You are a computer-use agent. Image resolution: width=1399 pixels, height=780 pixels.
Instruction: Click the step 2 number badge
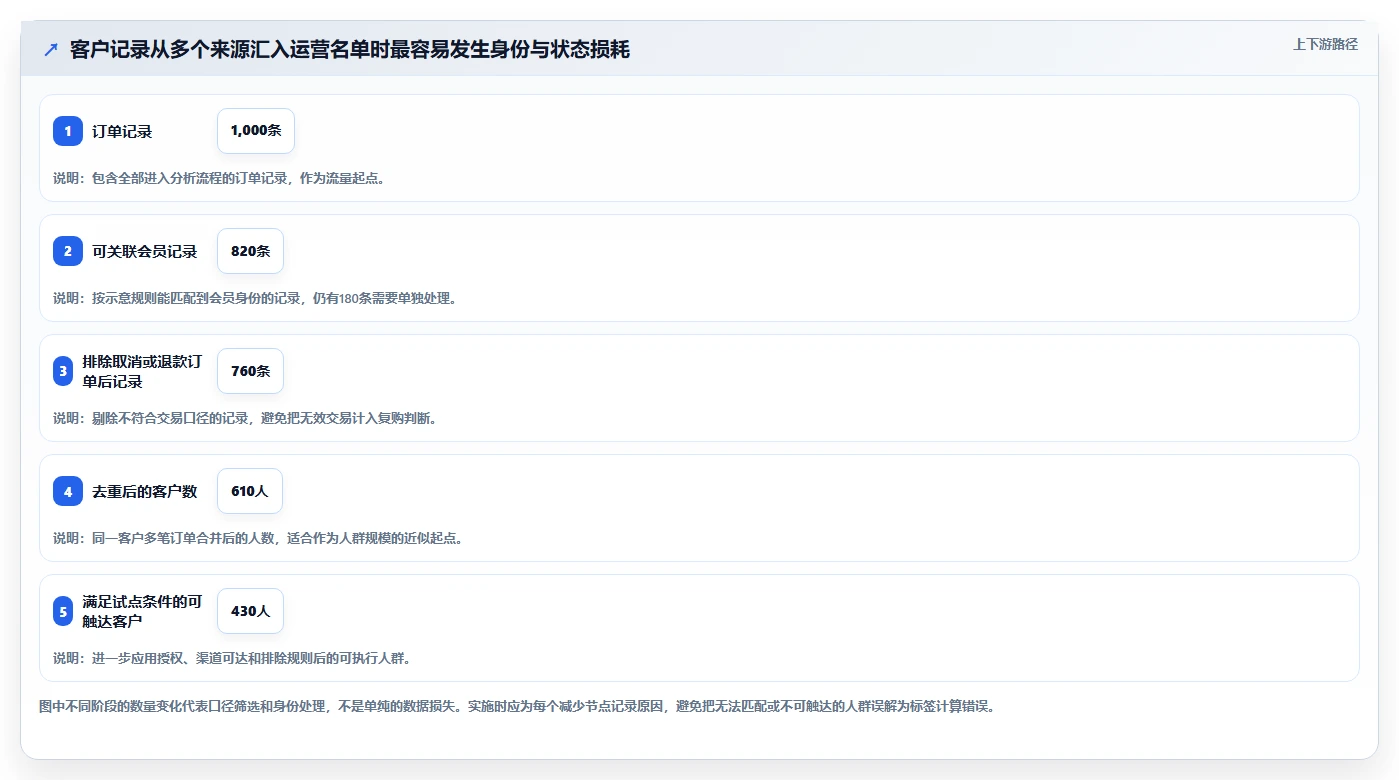point(68,251)
